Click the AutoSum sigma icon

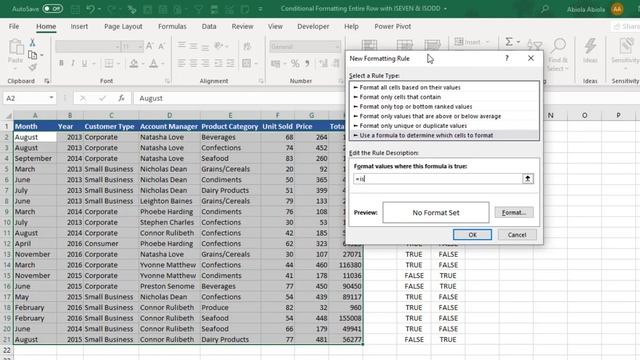(x=509, y=42)
